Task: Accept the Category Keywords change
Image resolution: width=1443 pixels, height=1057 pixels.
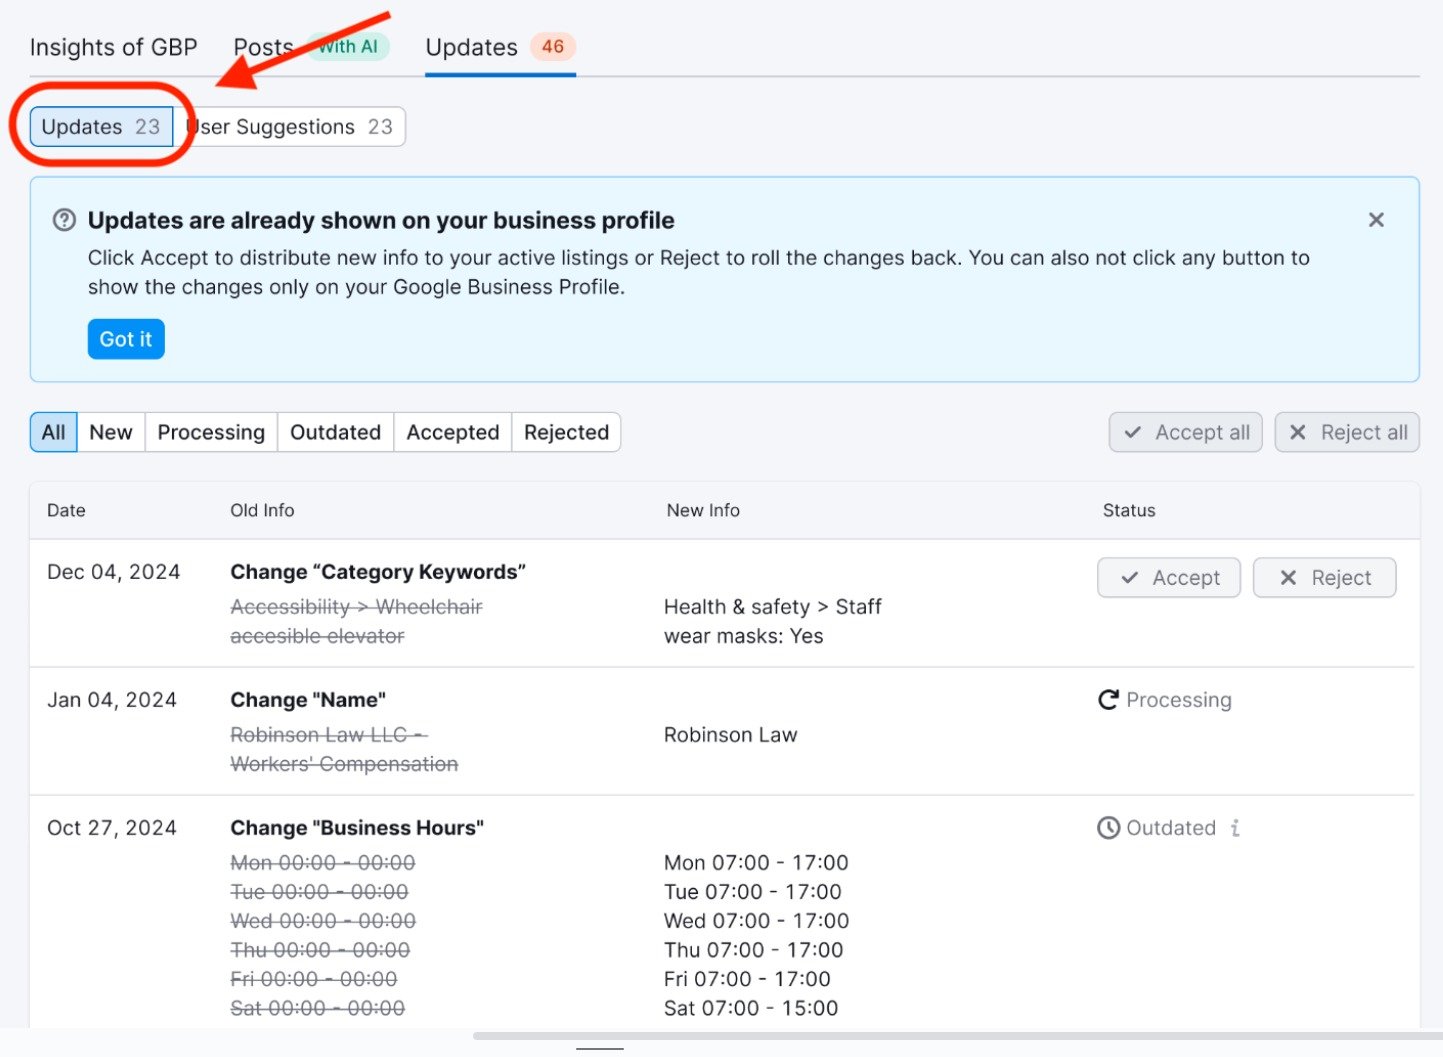Action: [1168, 577]
